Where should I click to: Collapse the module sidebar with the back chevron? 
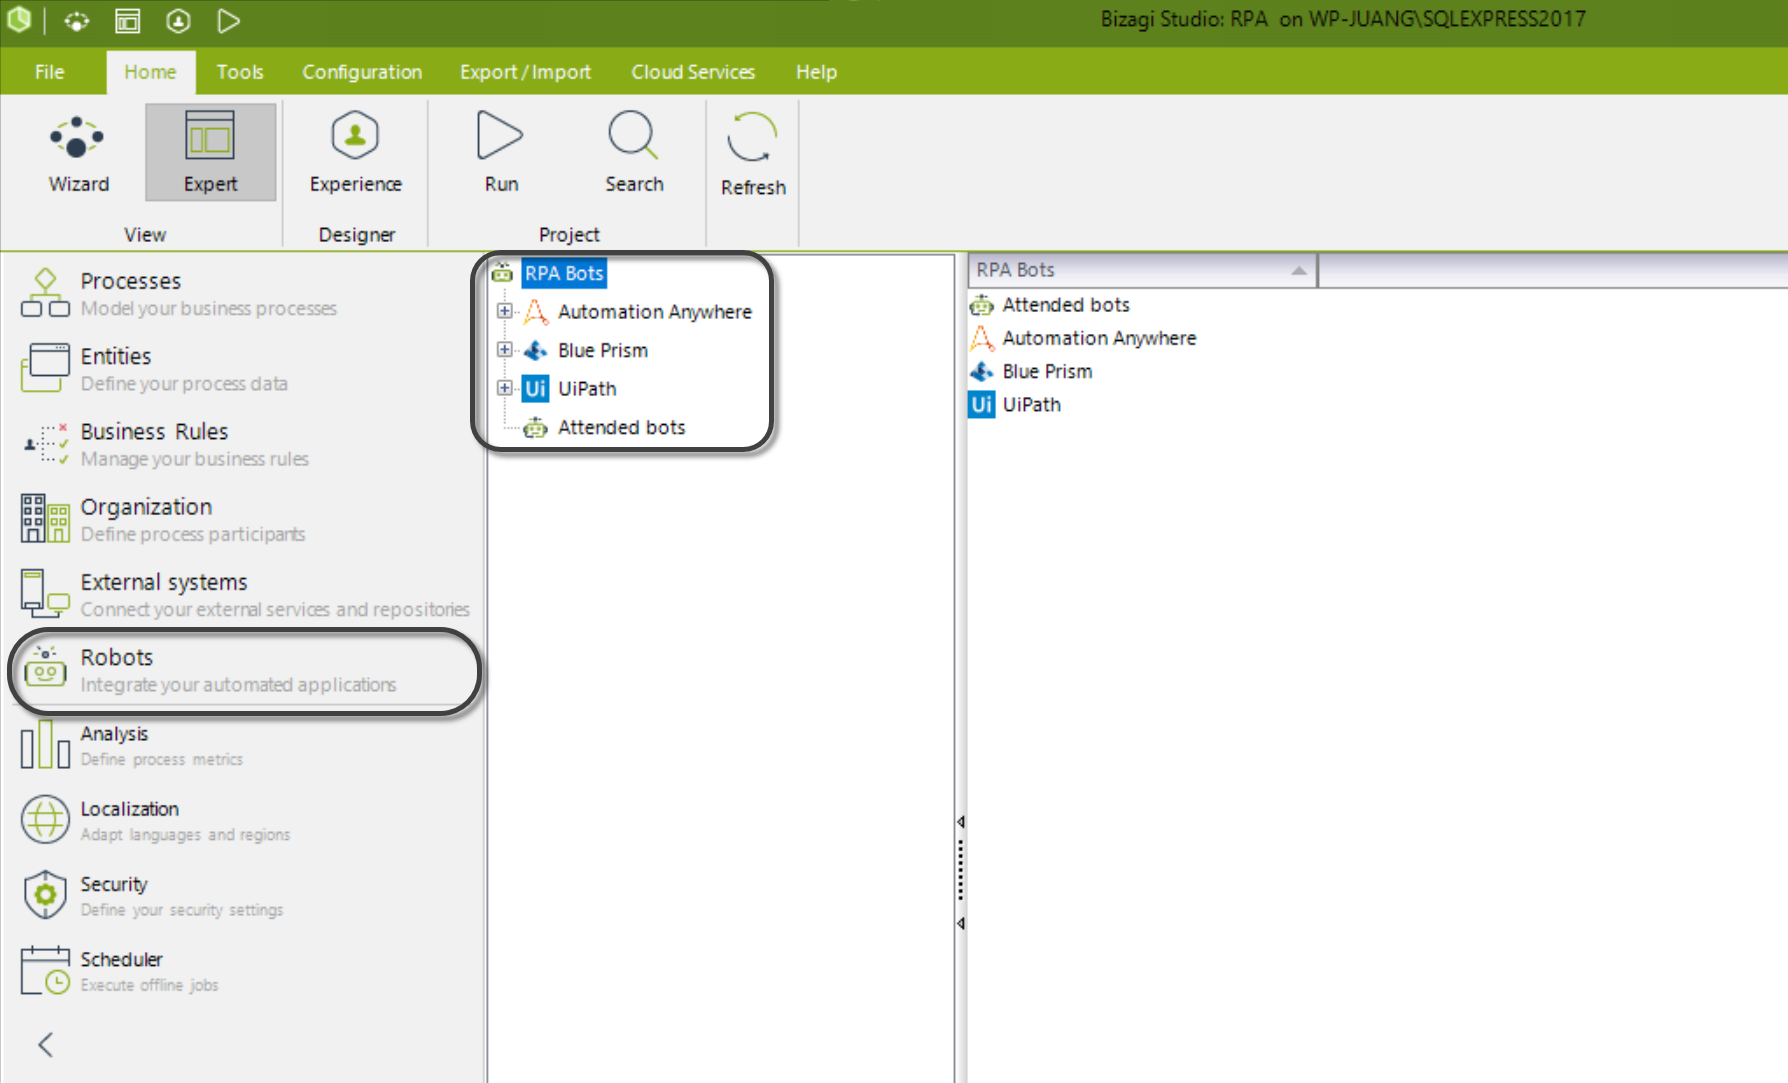(45, 1044)
